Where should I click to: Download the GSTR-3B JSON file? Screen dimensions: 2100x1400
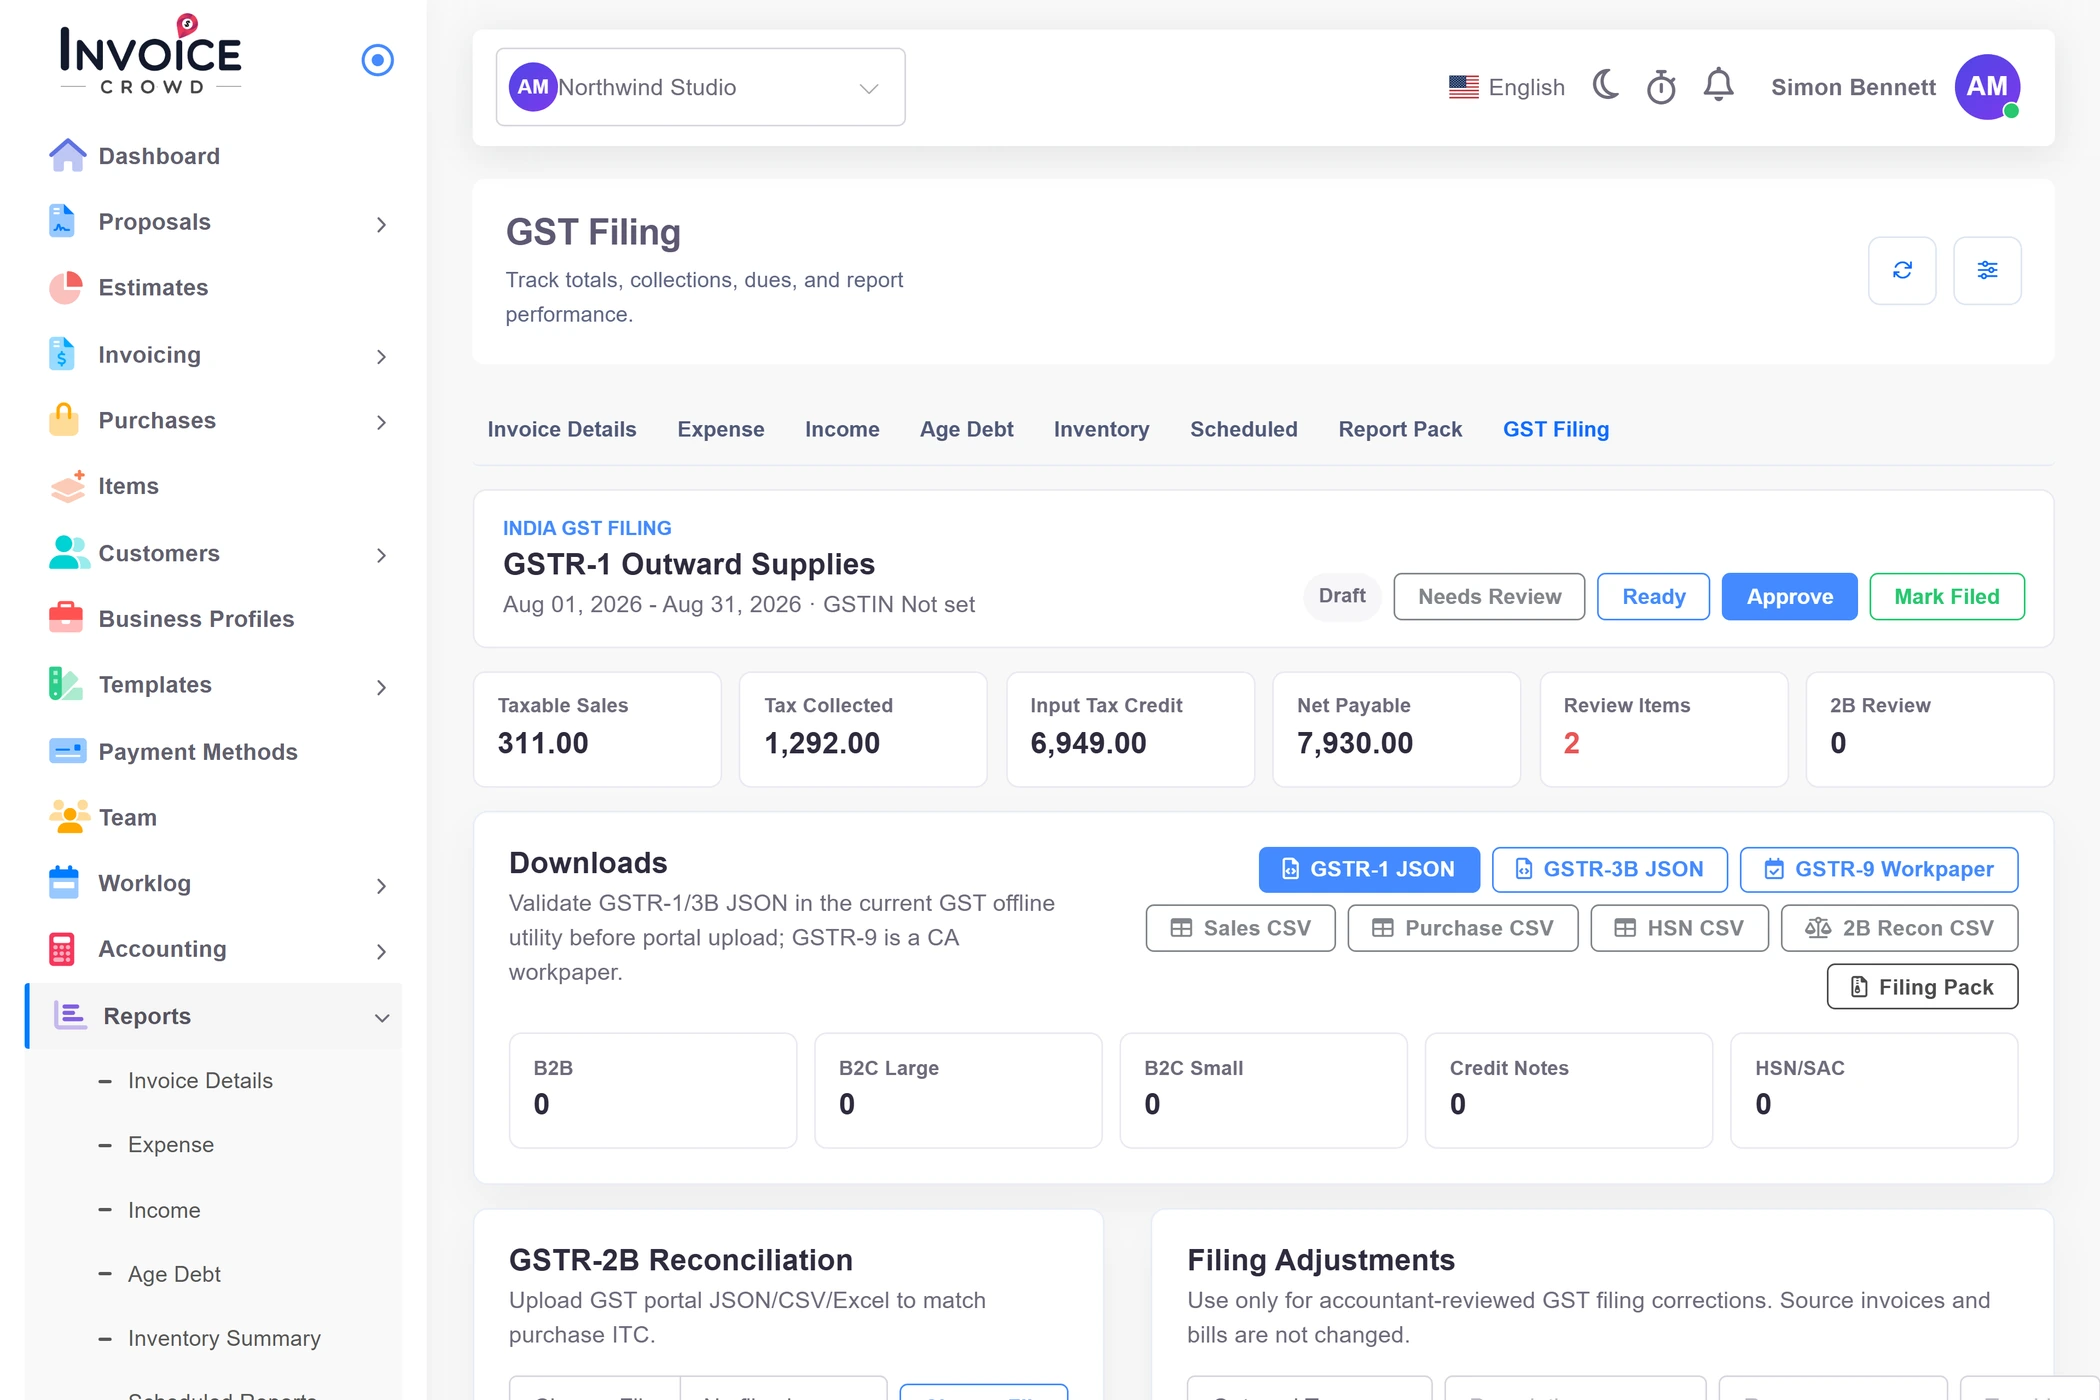point(1609,869)
